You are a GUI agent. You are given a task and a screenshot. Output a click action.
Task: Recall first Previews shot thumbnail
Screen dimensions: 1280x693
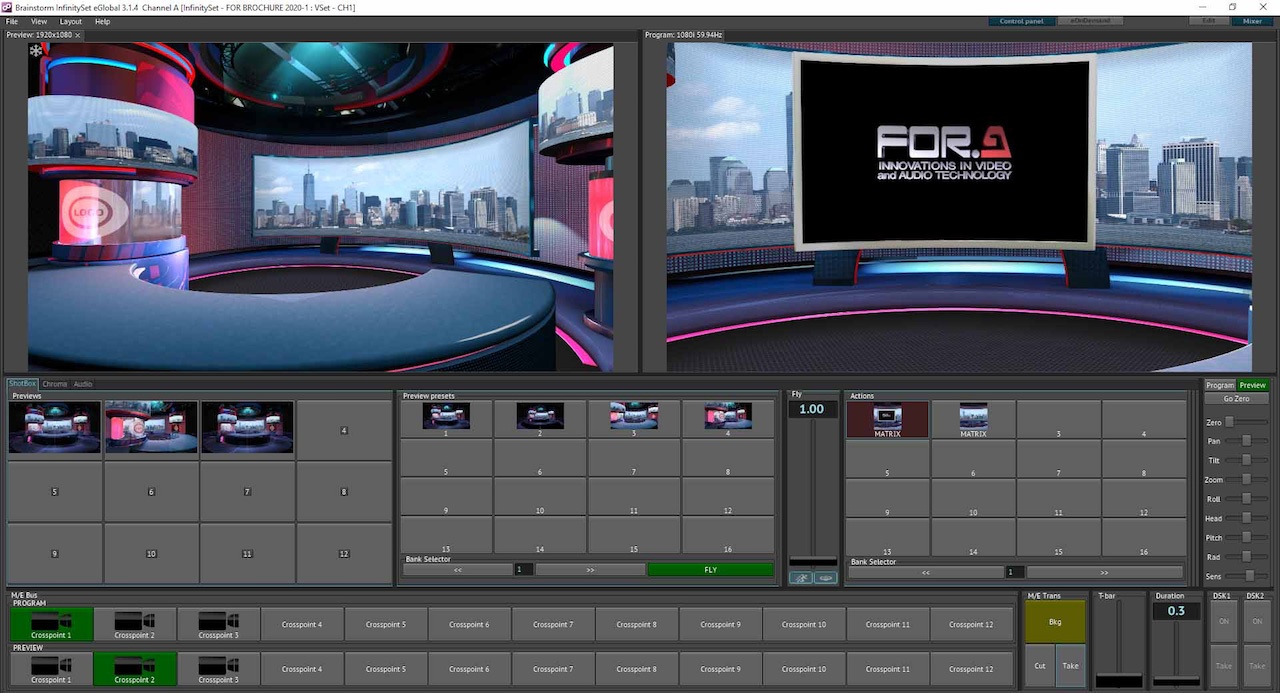[55, 427]
